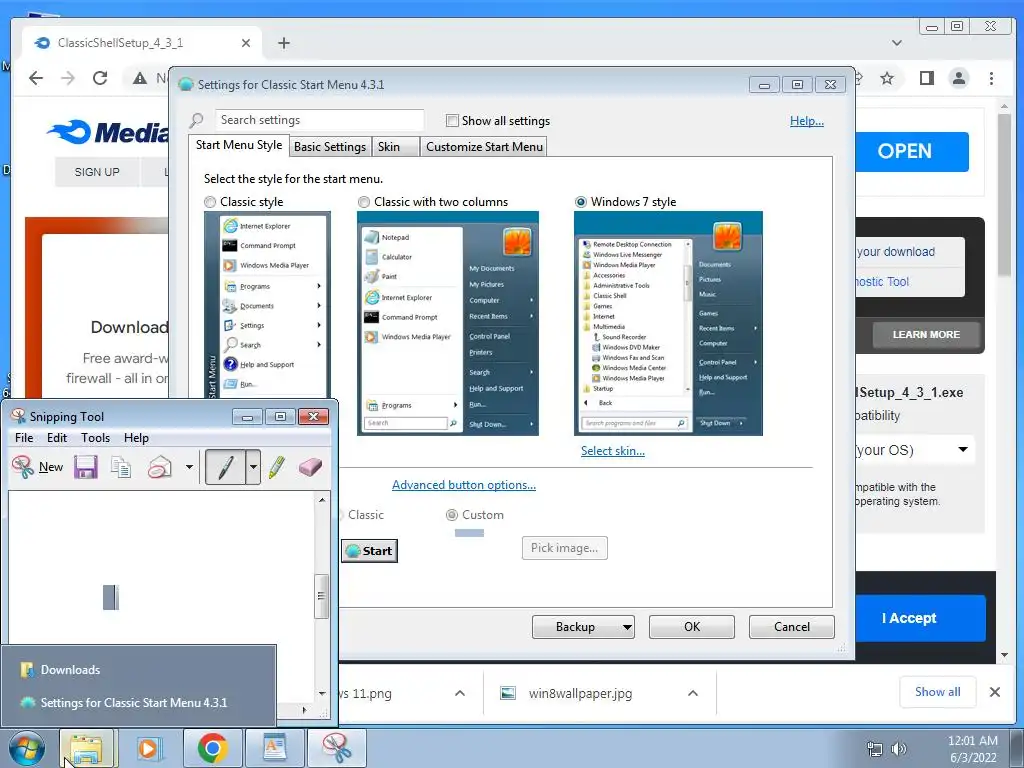Viewport: 1024px width, 768px height.
Task: Expand win8wallpaper.jpg download options
Action: (693, 693)
